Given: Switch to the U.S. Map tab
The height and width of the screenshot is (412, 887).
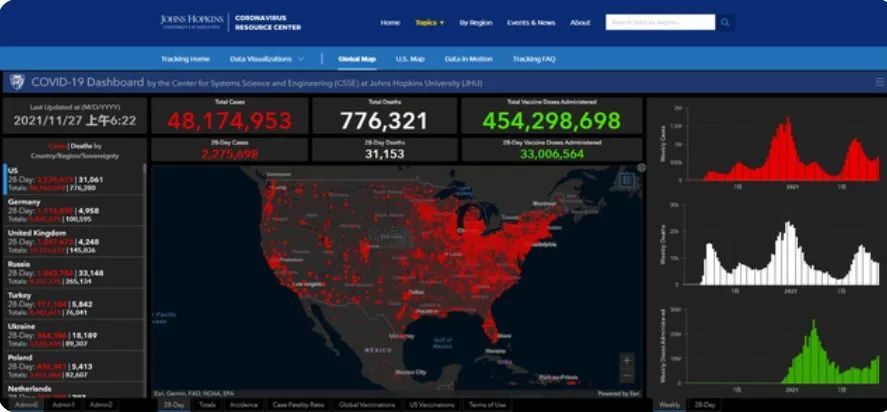Looking at the screenshot, I should [x=410, y=59].
